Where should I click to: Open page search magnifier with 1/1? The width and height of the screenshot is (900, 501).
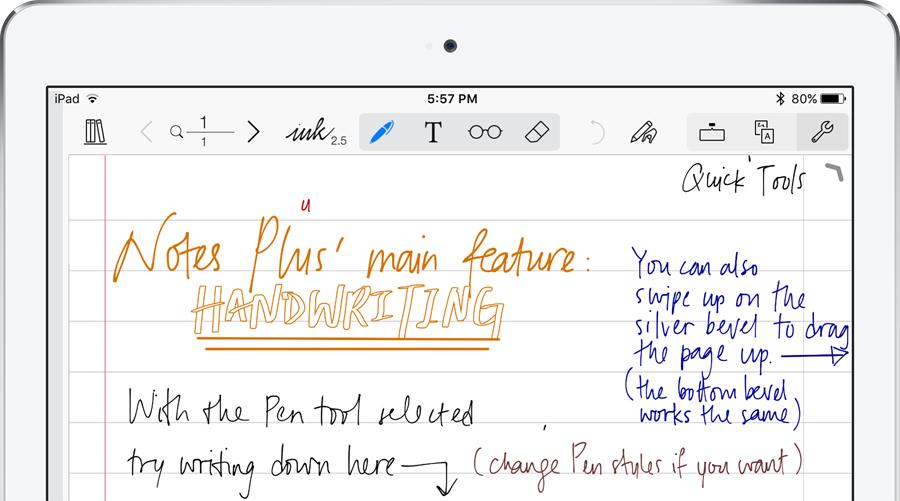click(x=202, y=132)
